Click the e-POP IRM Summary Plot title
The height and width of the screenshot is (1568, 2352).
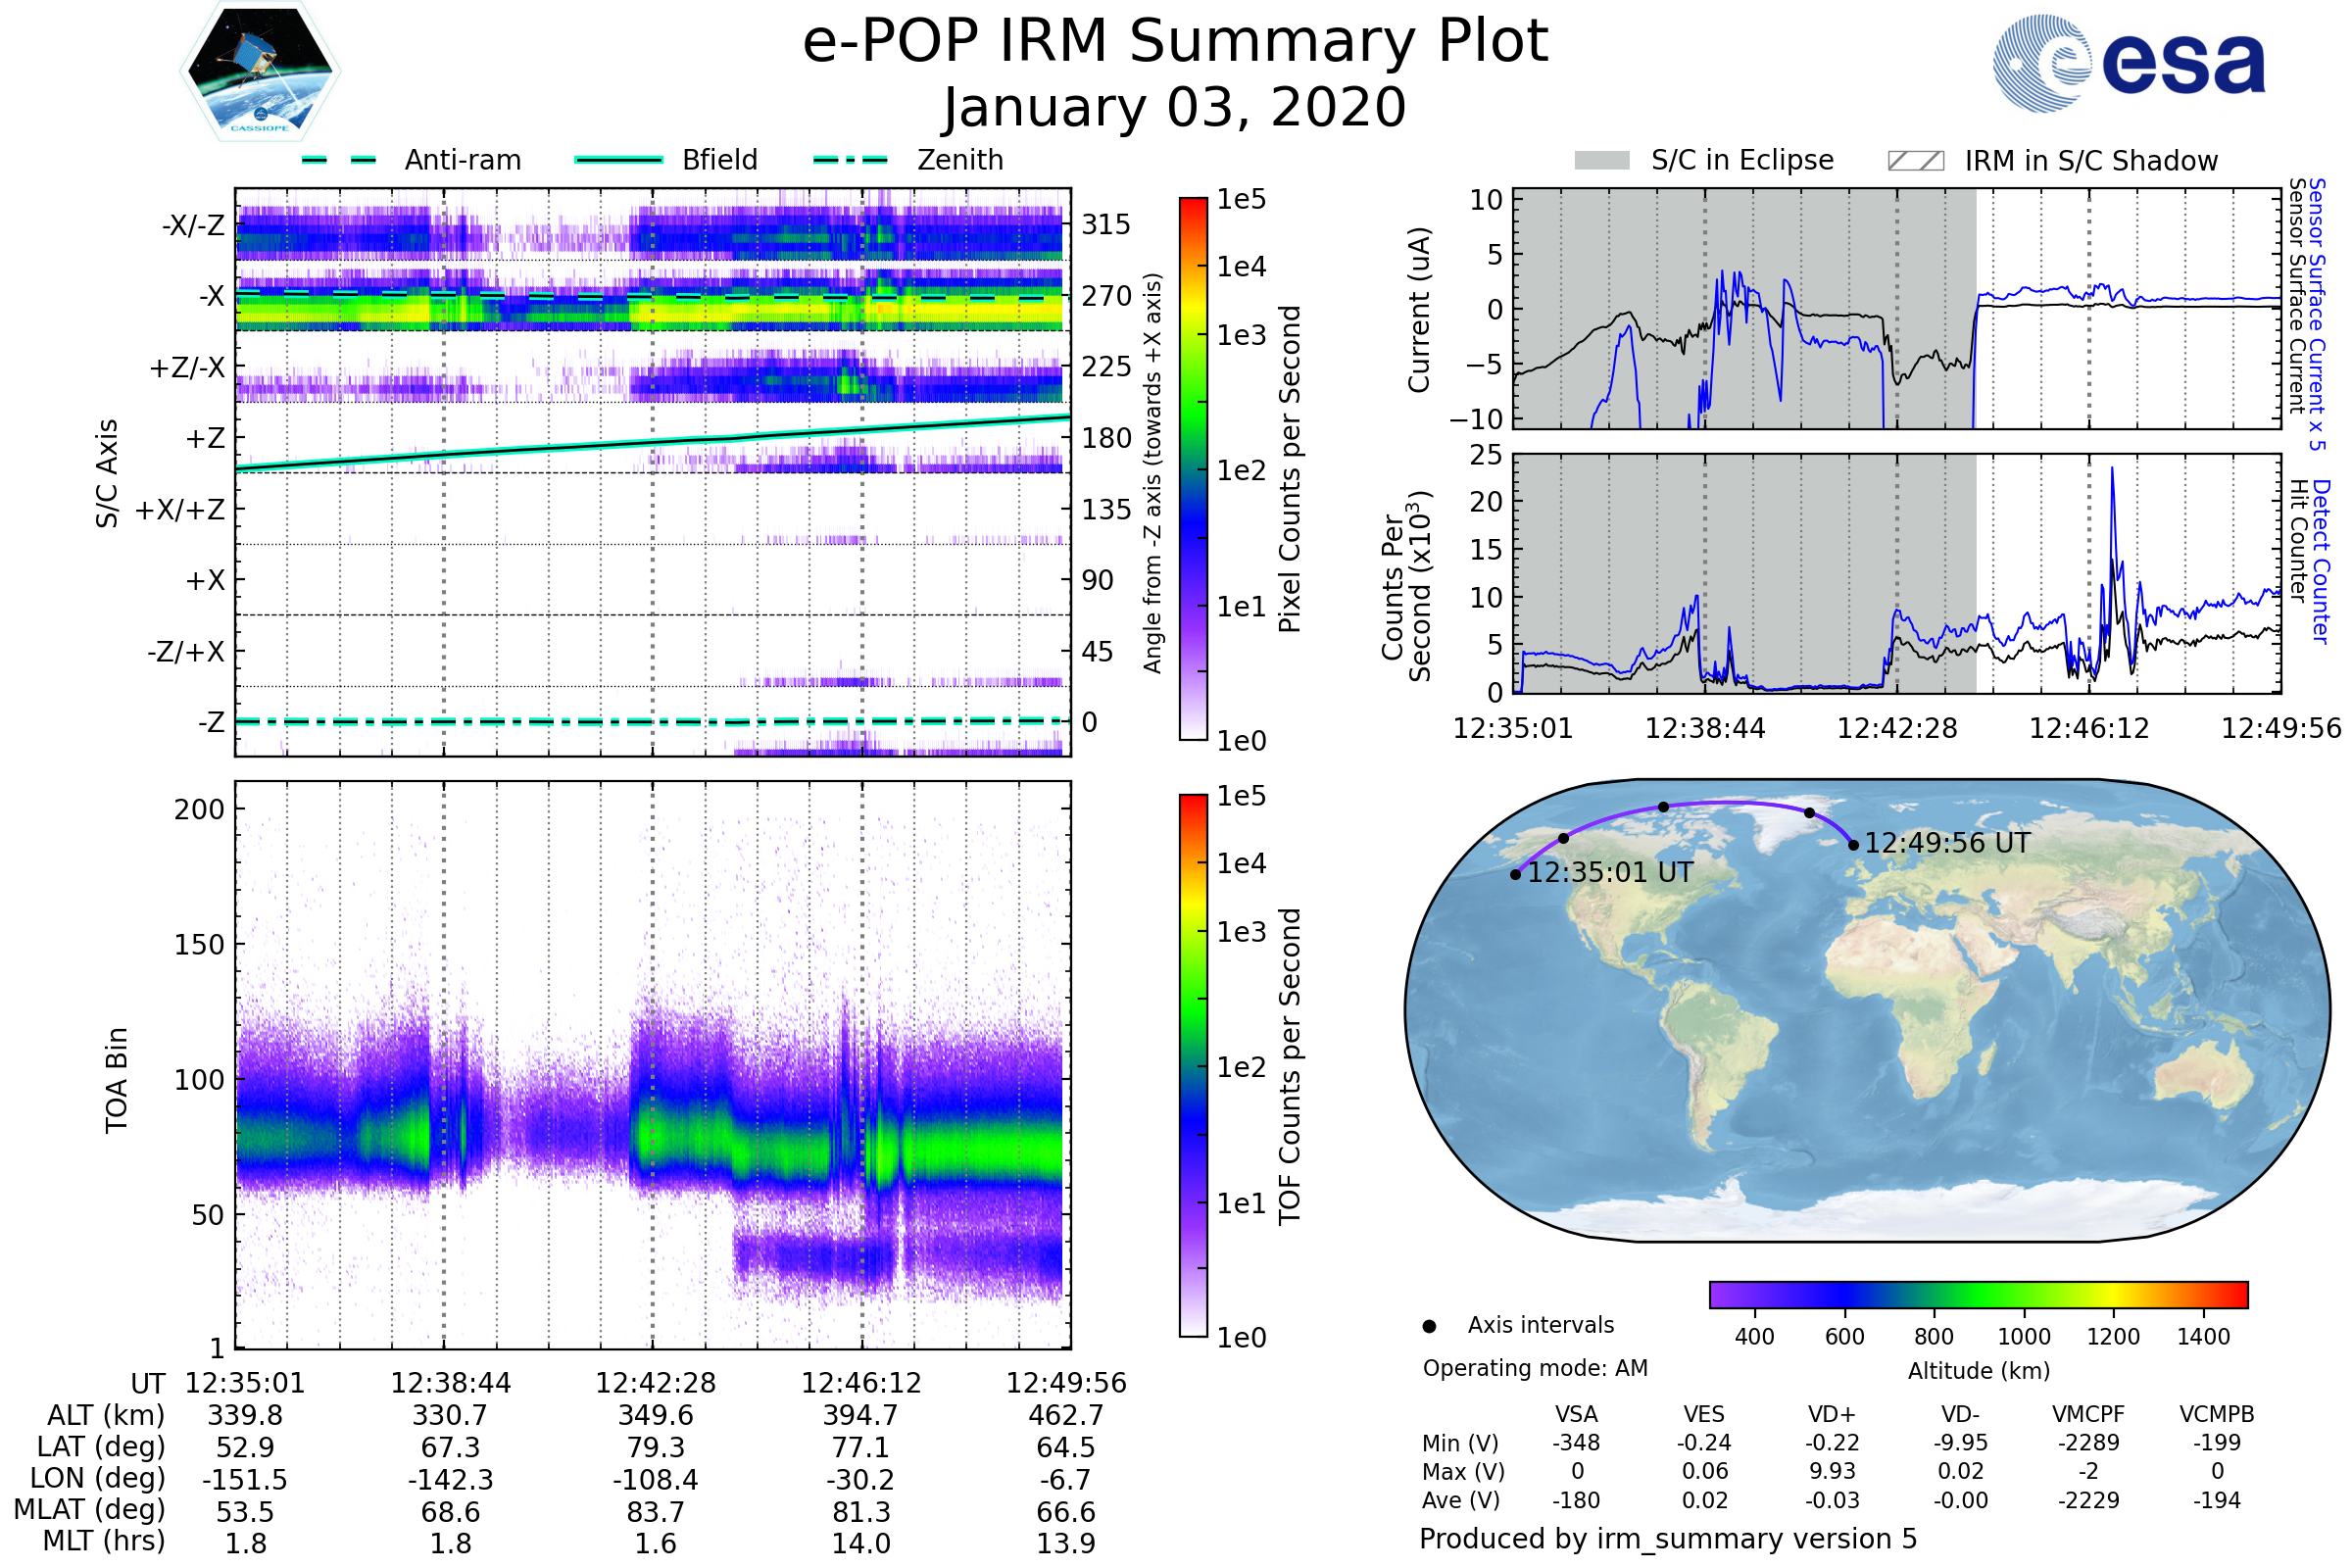click(1175, 42)
